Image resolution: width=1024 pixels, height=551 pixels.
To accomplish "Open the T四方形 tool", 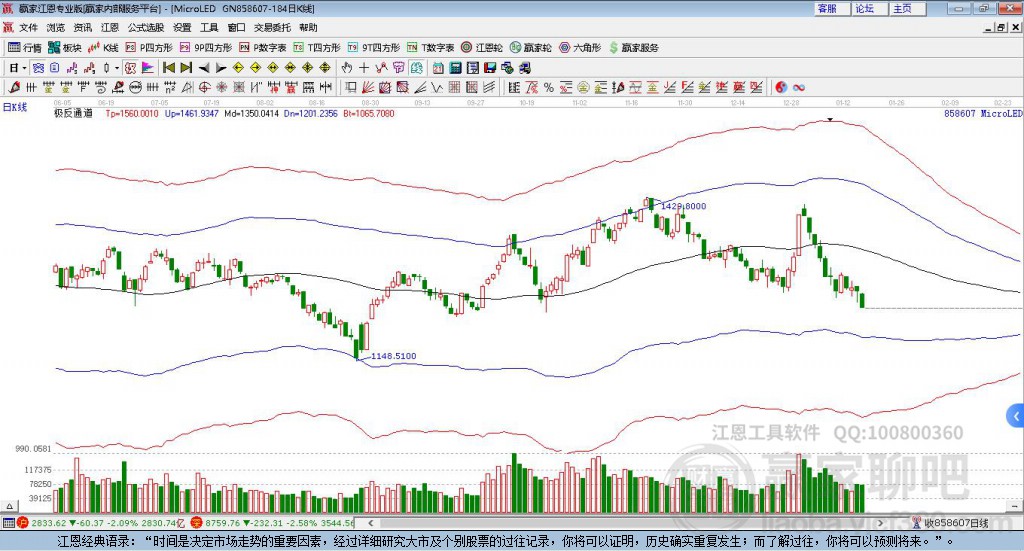I will click(x=317, y=48).
